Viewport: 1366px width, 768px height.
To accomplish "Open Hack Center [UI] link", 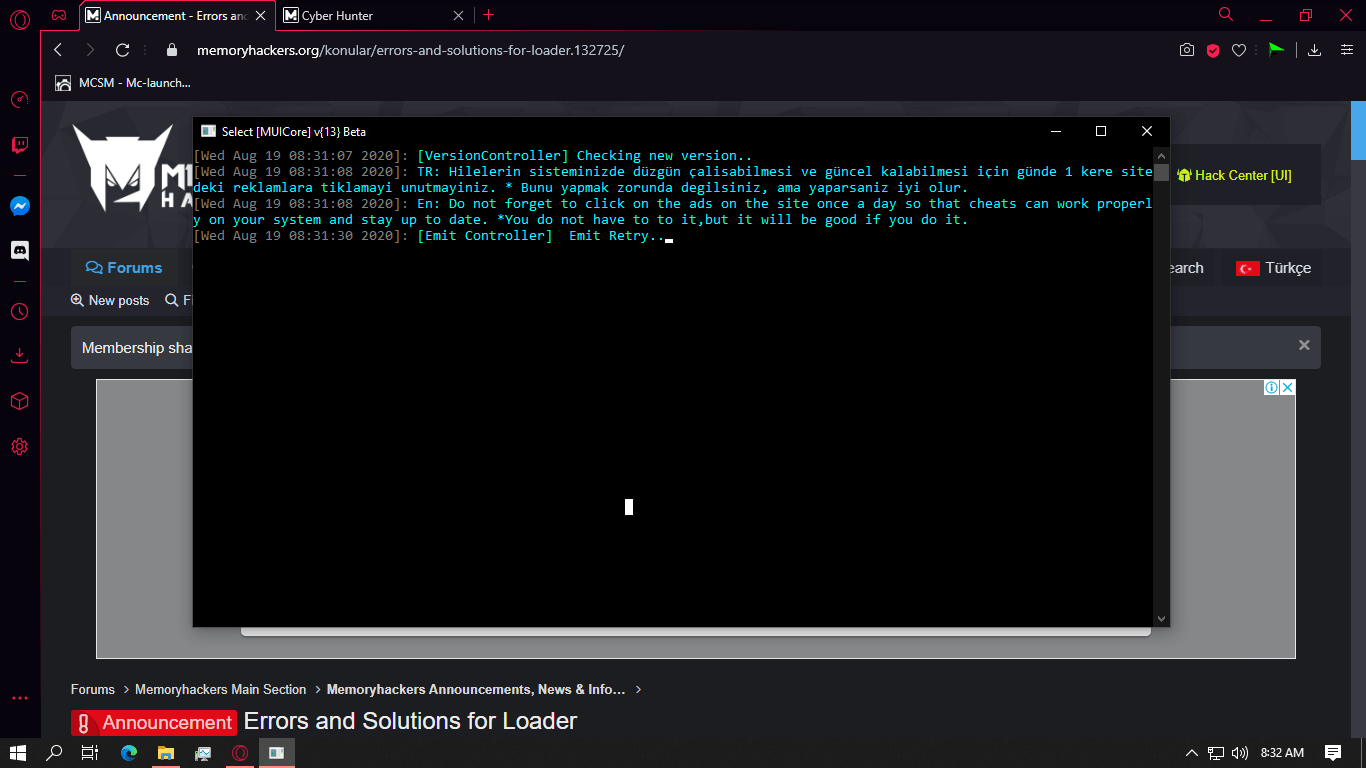I will [1234, 175].
